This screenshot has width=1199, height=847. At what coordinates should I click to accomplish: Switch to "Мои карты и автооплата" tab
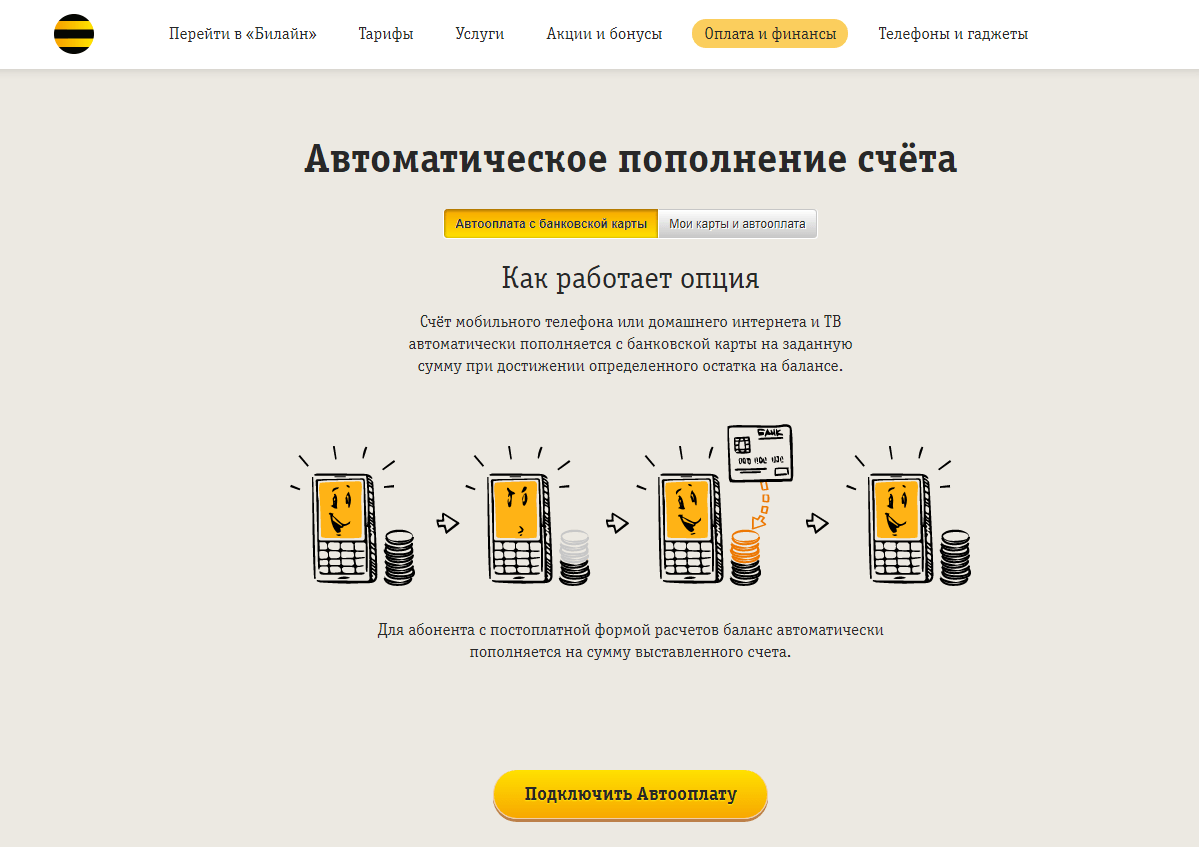click(737, 224)
